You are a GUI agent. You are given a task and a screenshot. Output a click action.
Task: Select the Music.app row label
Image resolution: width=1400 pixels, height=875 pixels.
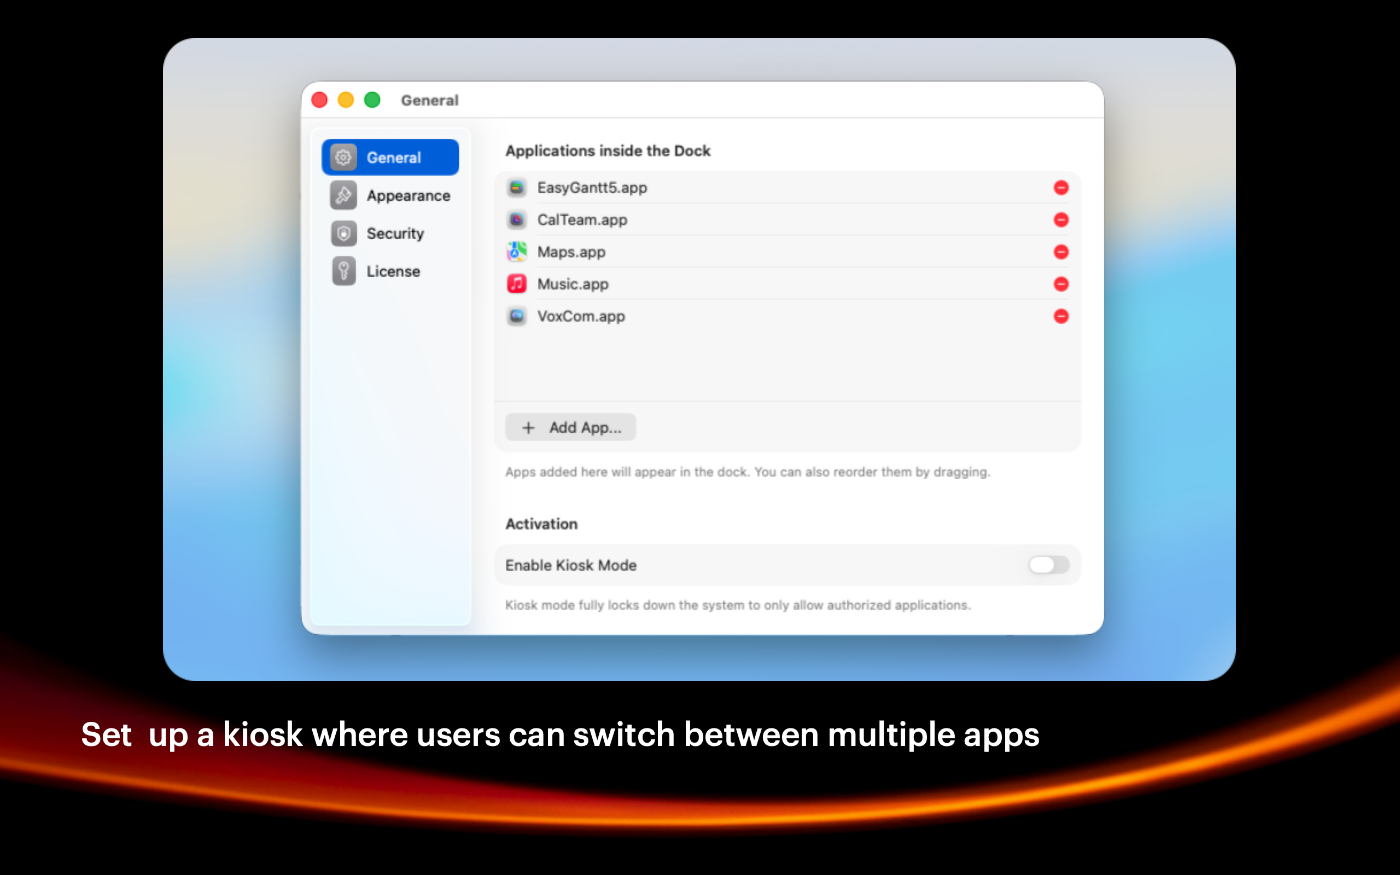tap(573, 284)
